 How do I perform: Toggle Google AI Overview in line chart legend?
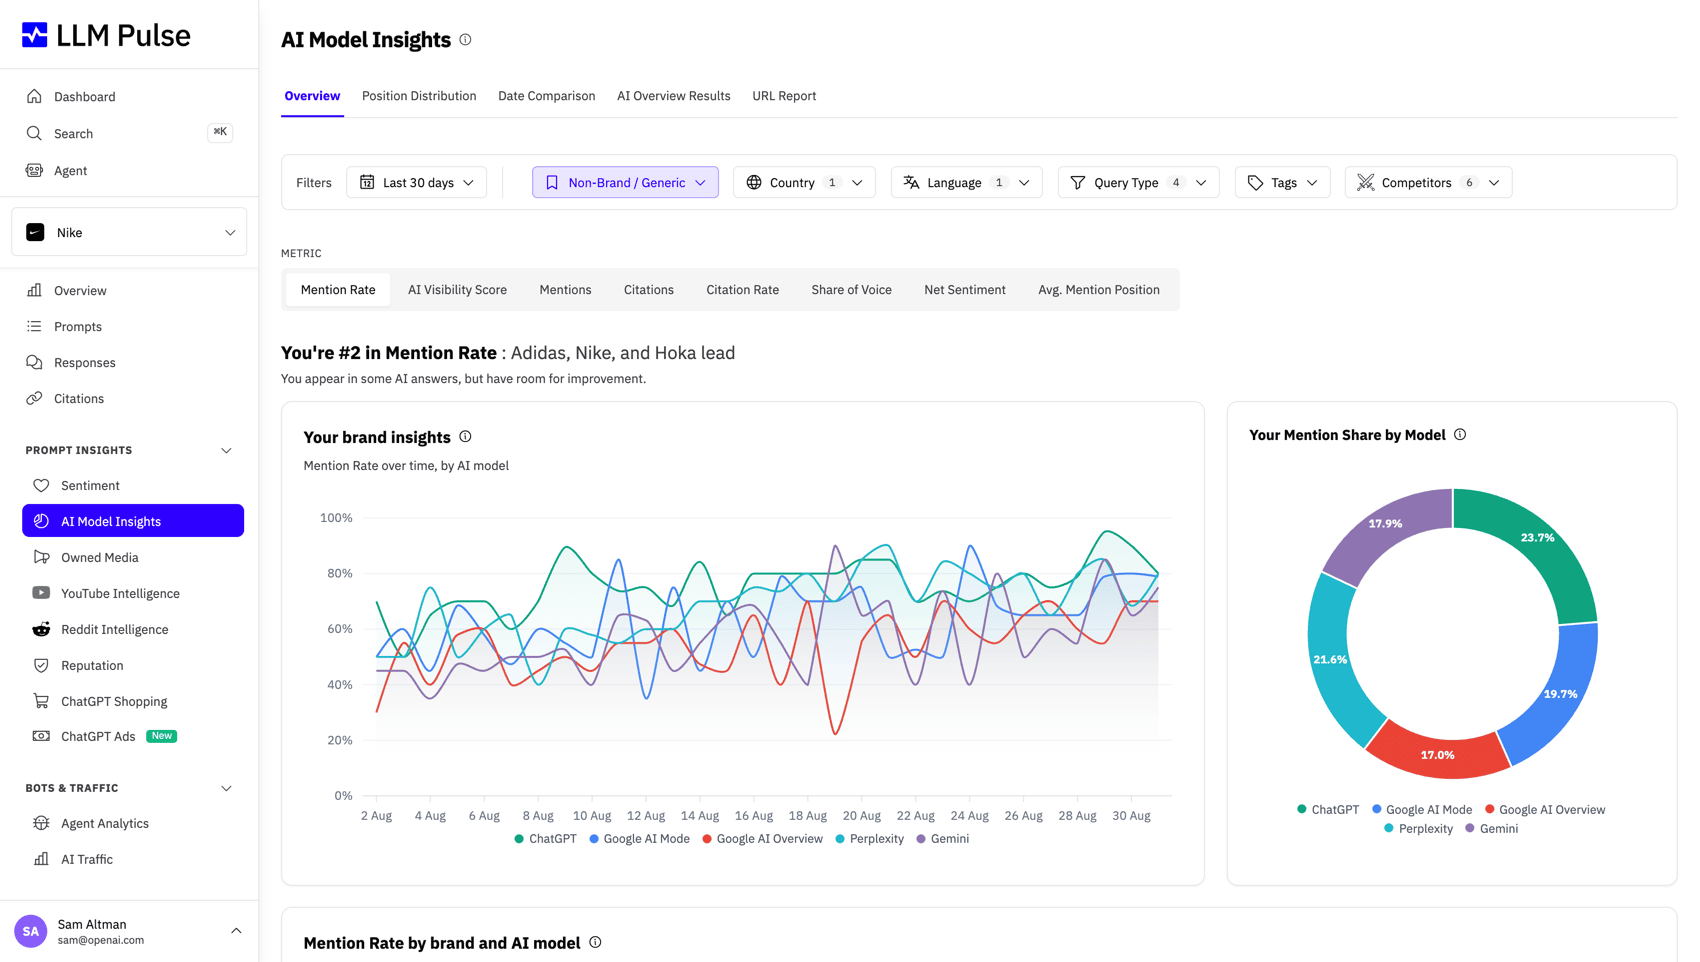tap(762, 839)
